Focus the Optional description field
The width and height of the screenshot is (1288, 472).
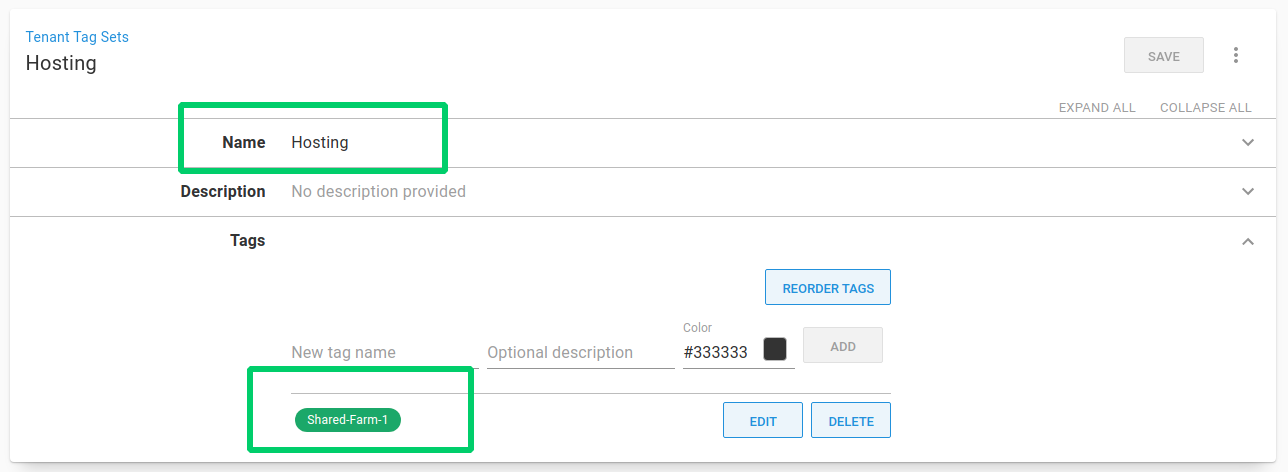(580, 352)
